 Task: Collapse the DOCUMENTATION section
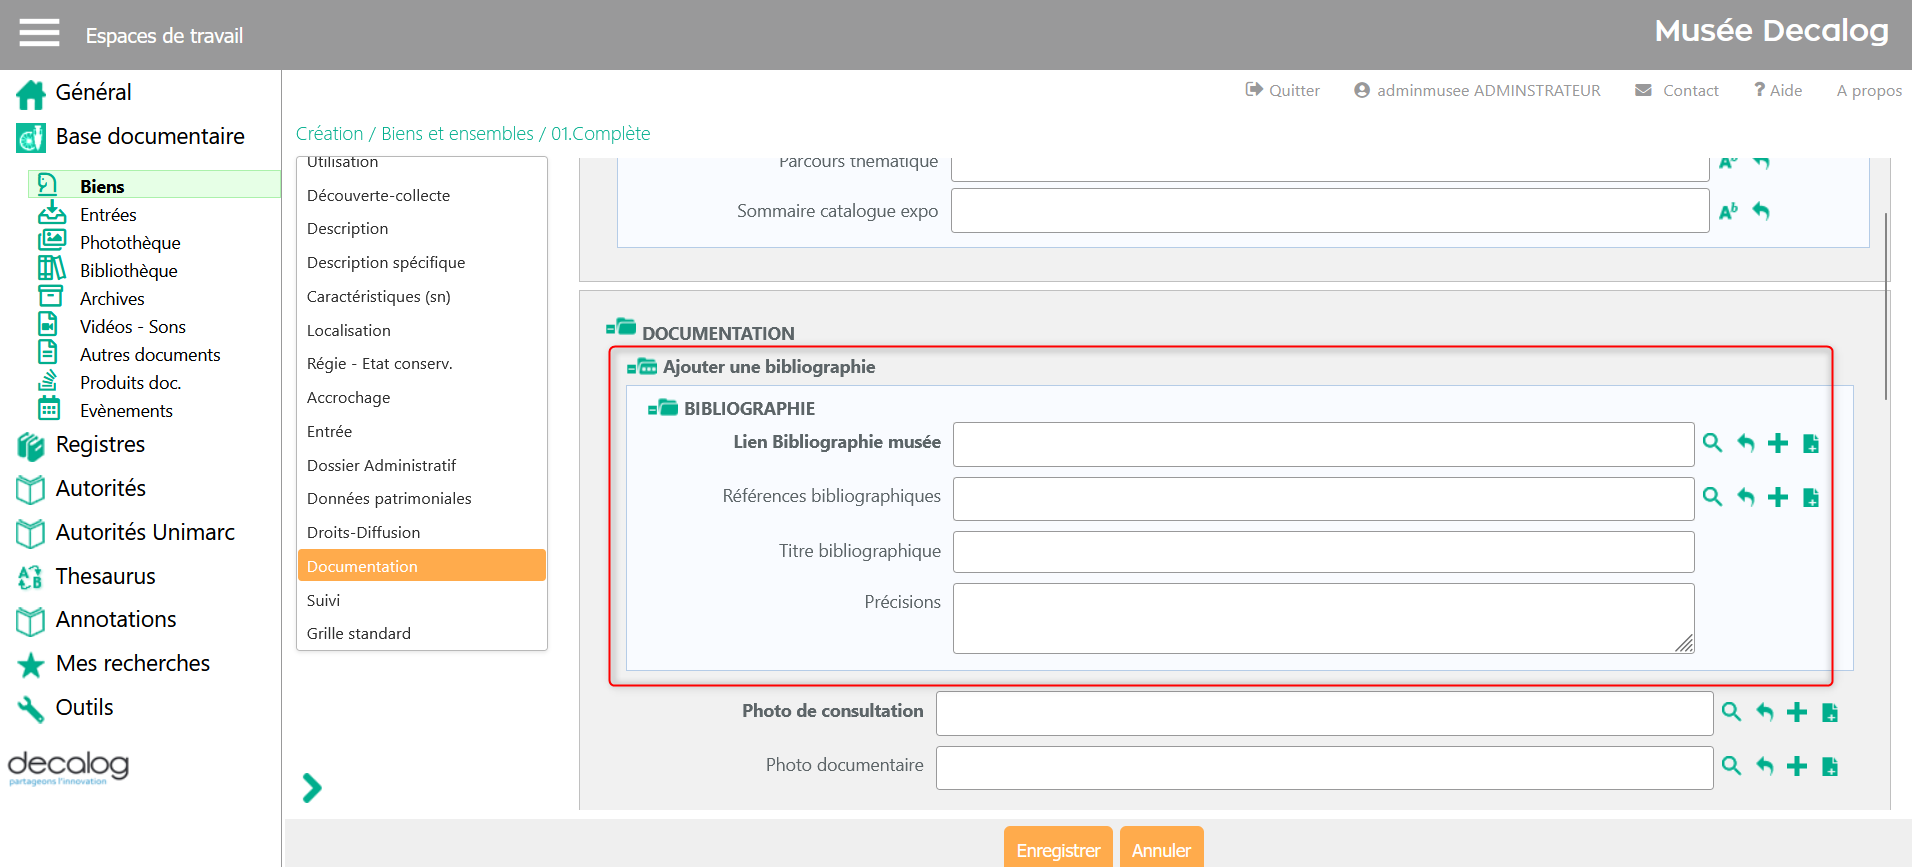[621, 328]
